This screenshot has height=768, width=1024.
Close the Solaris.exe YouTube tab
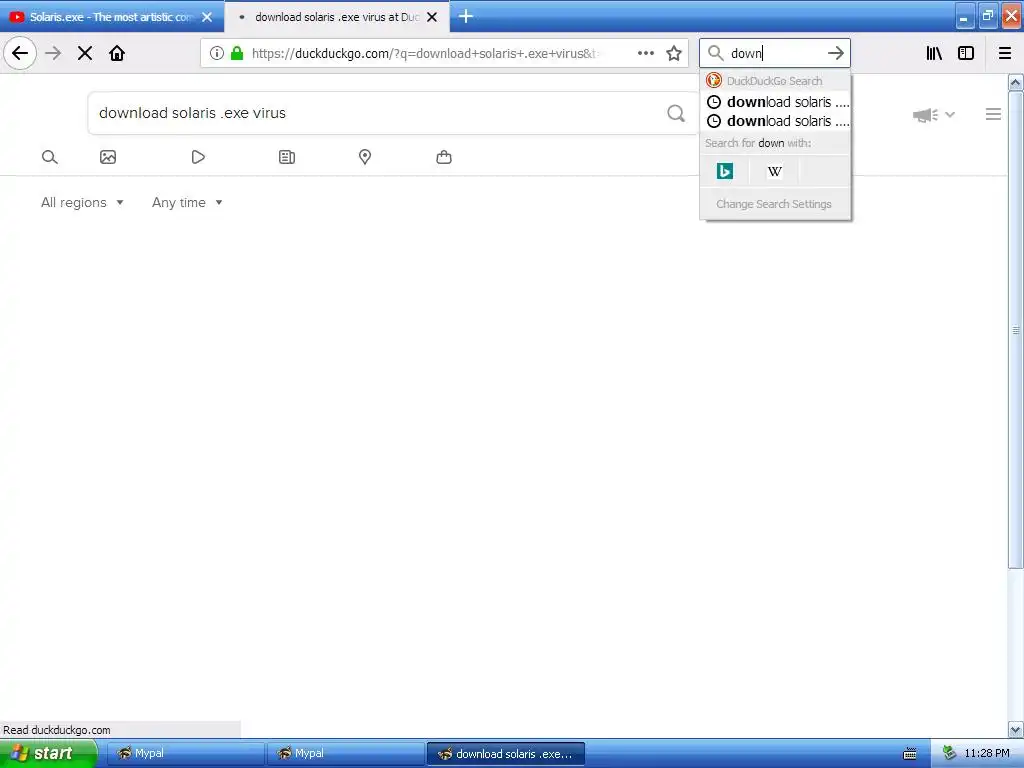click(207, 17)
